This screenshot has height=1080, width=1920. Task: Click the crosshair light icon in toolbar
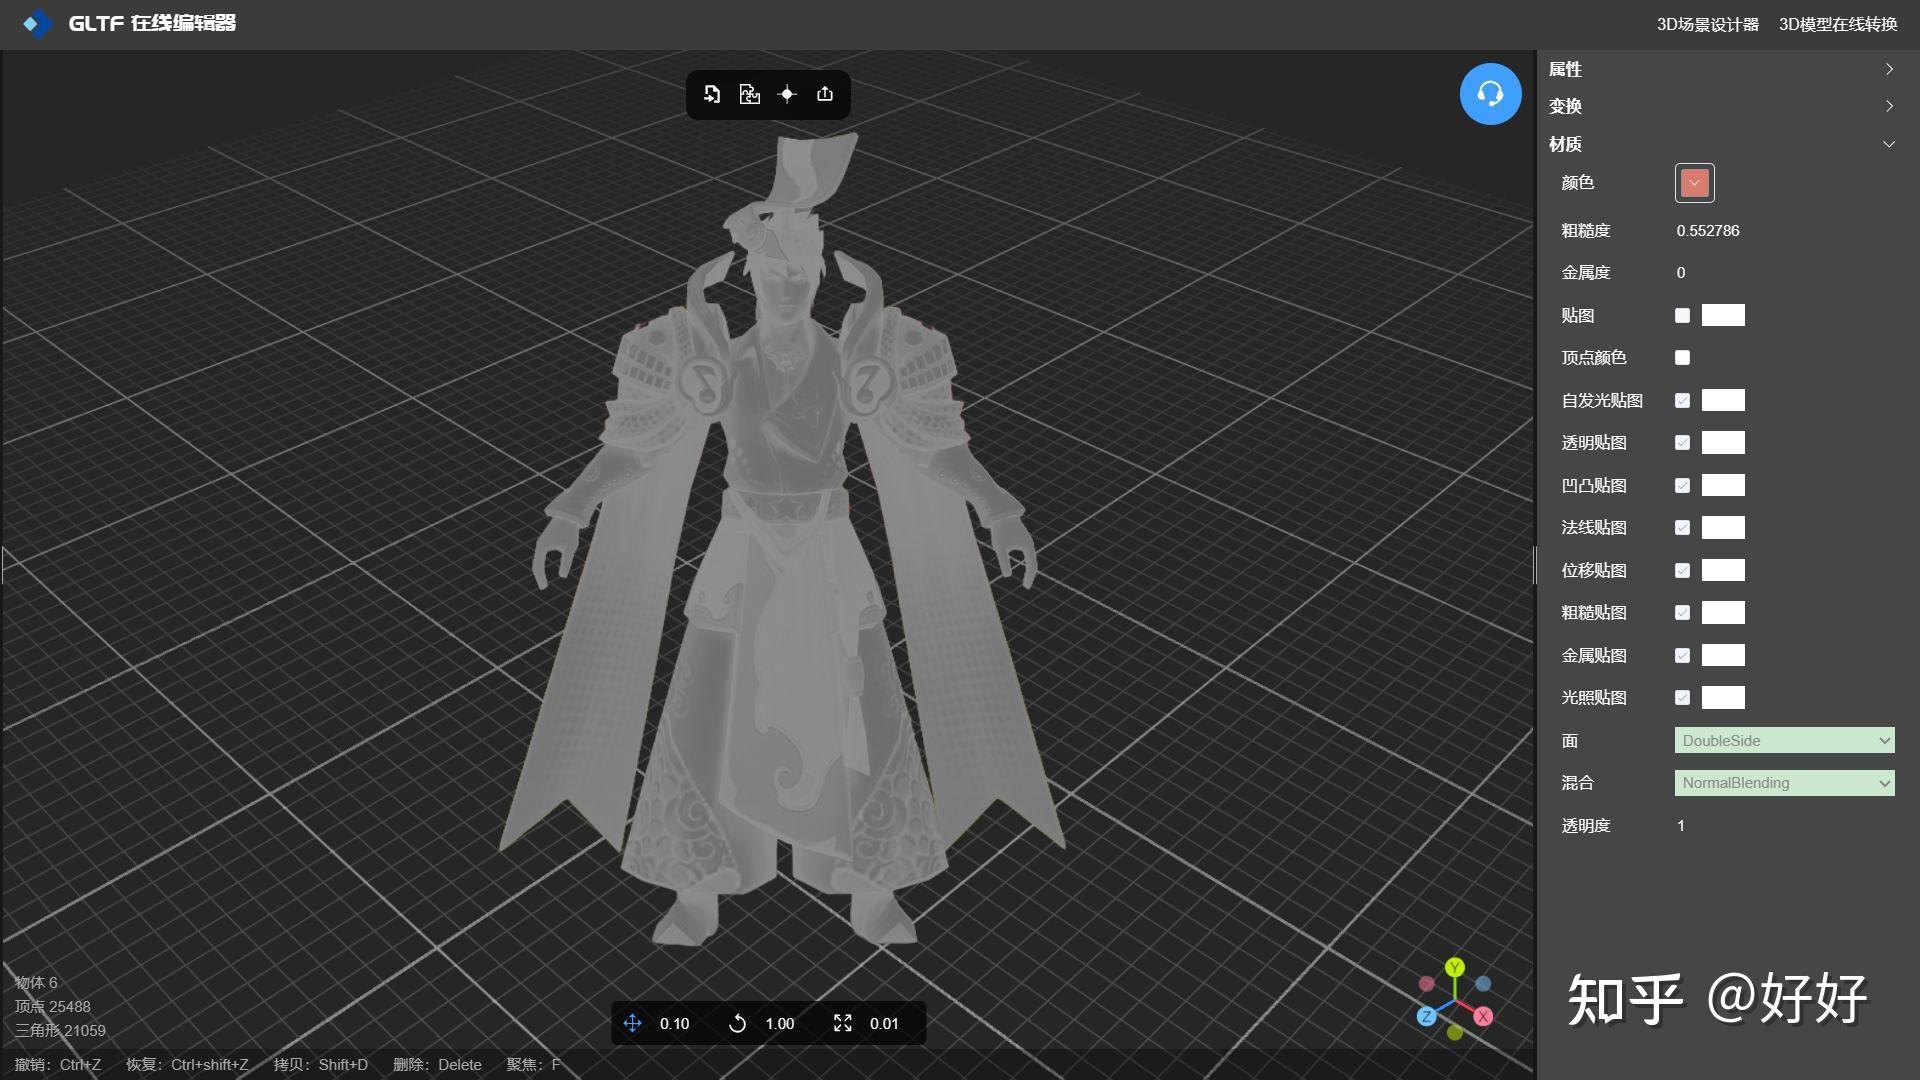pyautogui.click(x=787, y=94)
